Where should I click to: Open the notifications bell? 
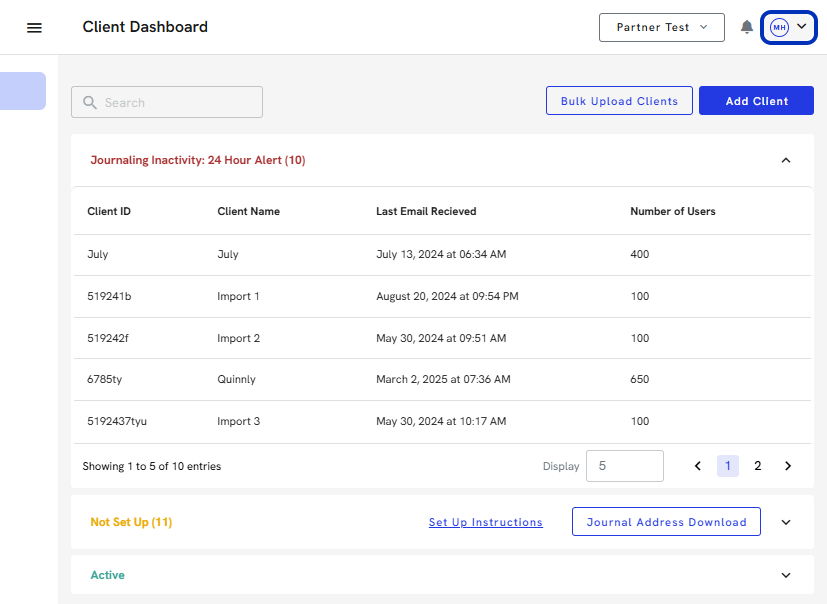(746, 27)
